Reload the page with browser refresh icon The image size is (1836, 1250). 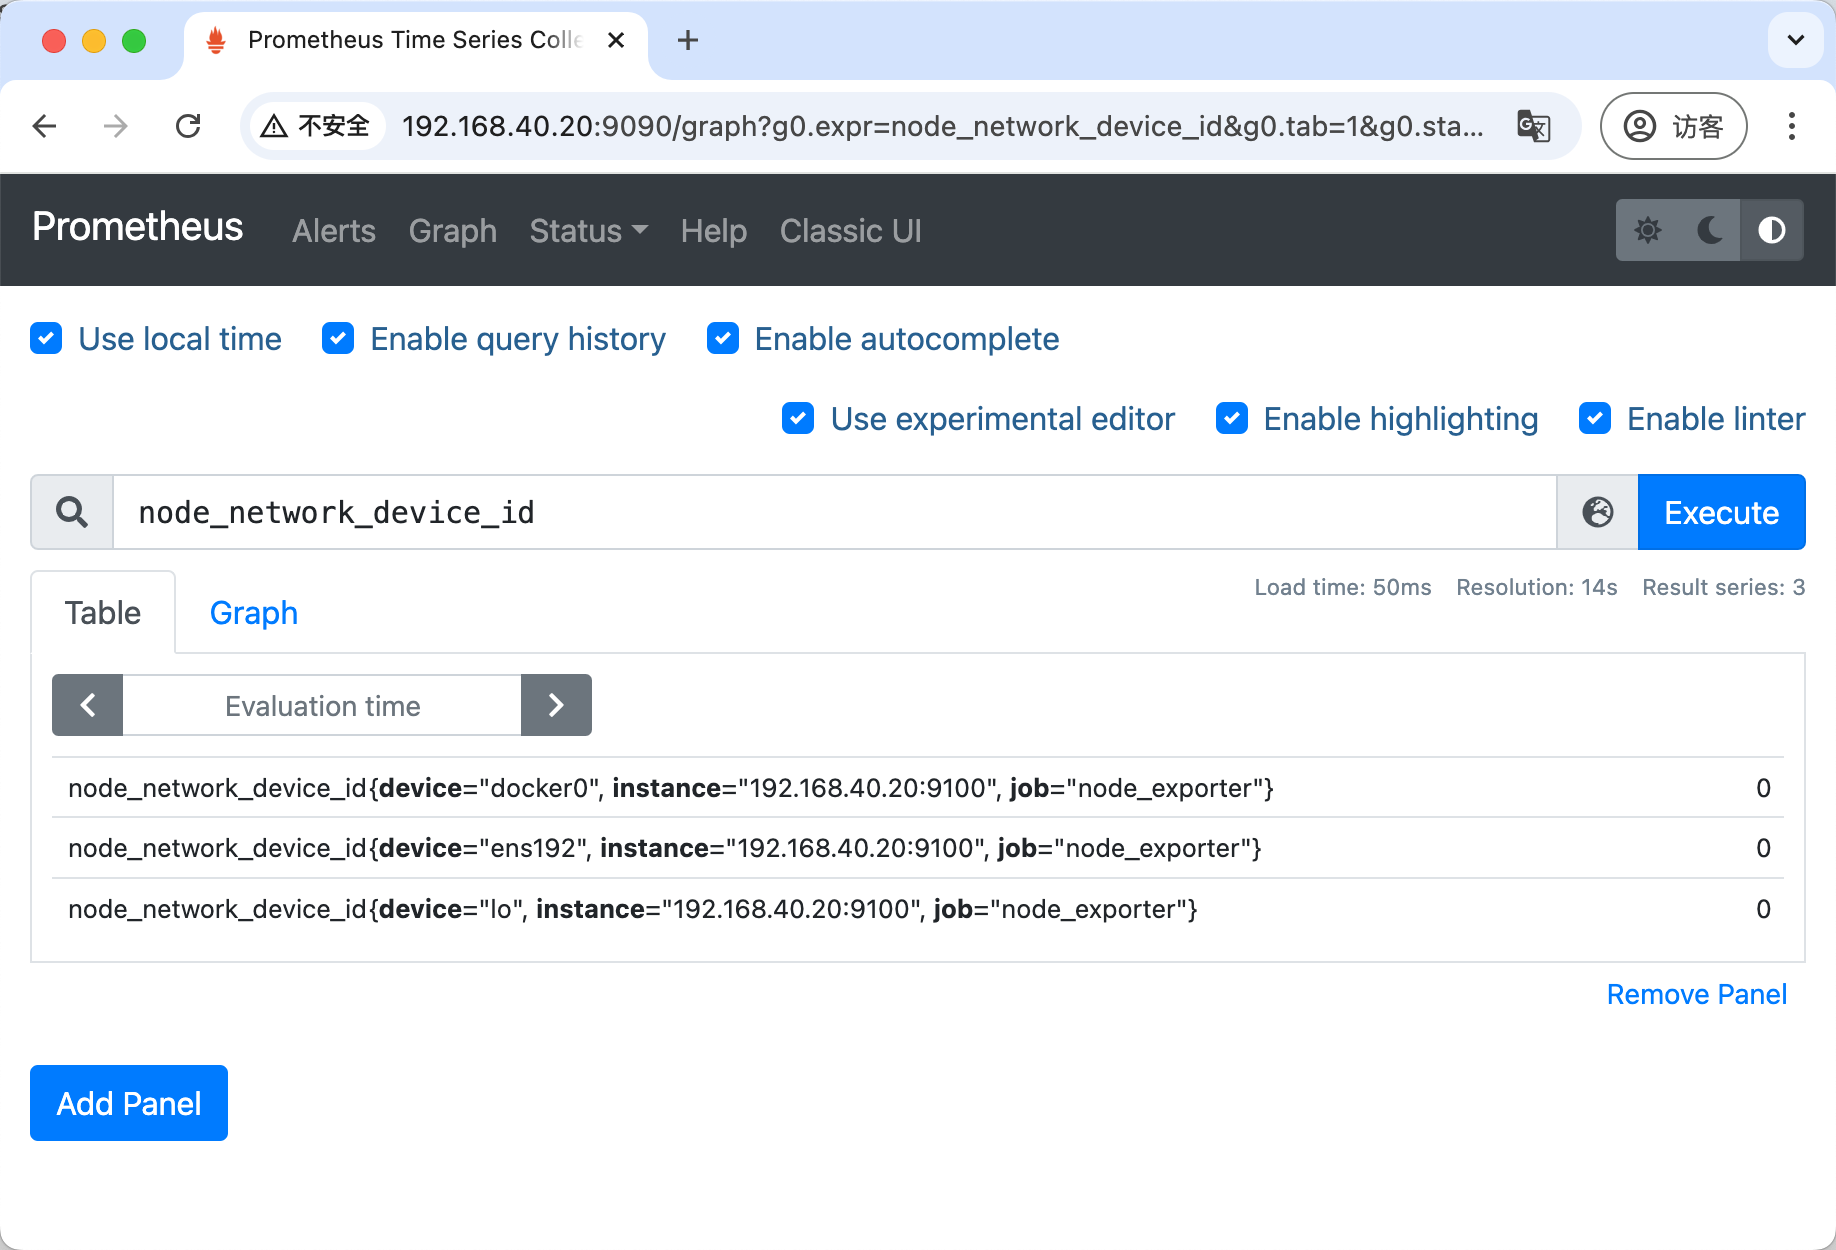point(188,127)
